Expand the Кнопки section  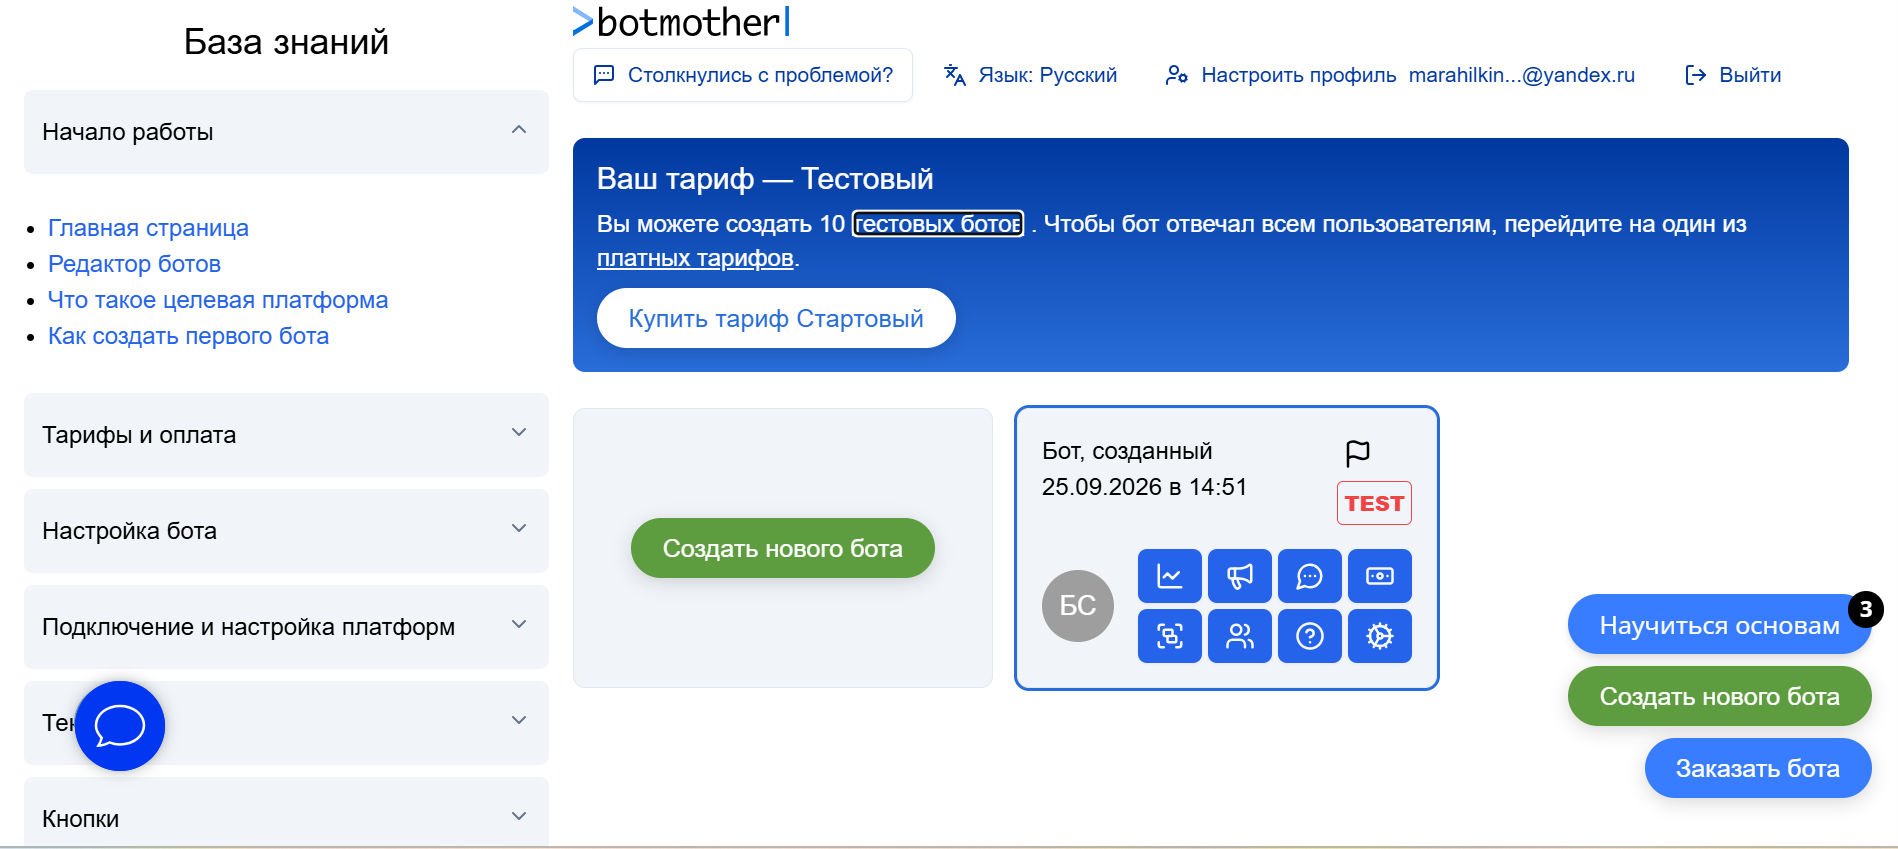[286, 813]
